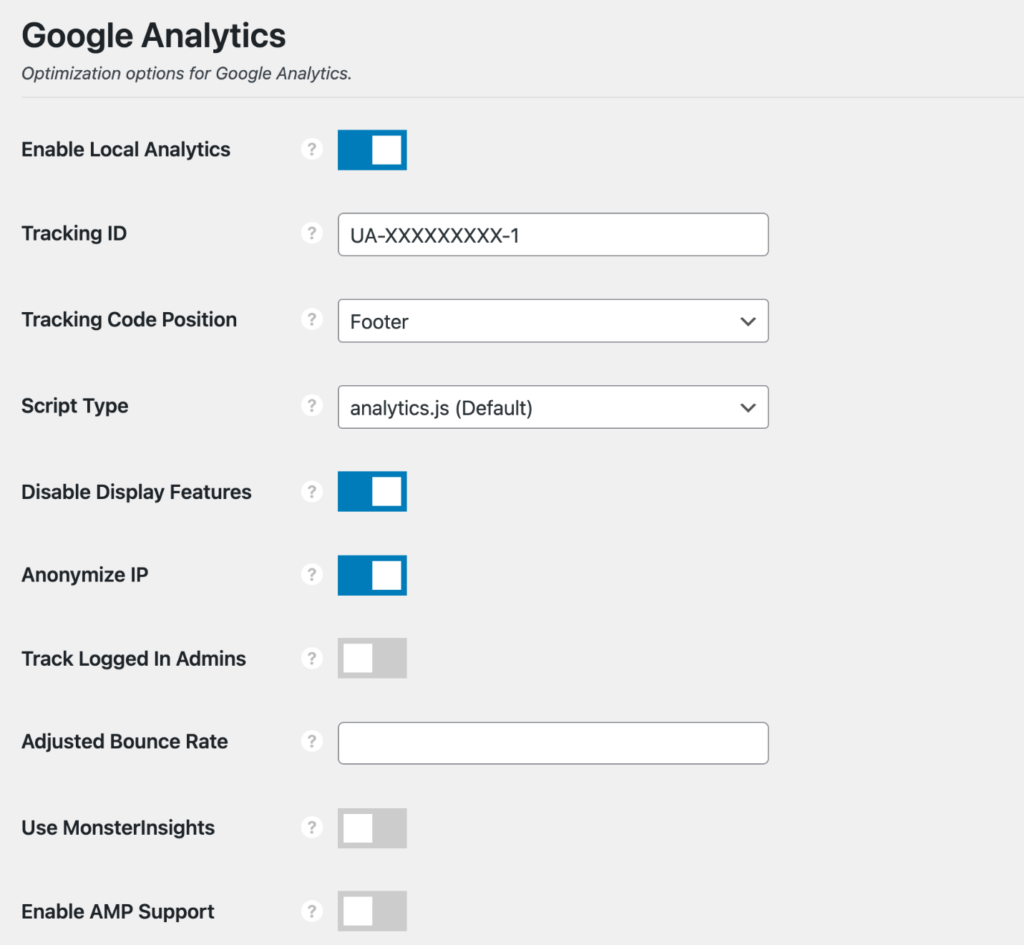Expand the Script Type dropdown with analytics.js
Image resolution: width=1024 pixels, height=945 pixels.
pos(553,407)
